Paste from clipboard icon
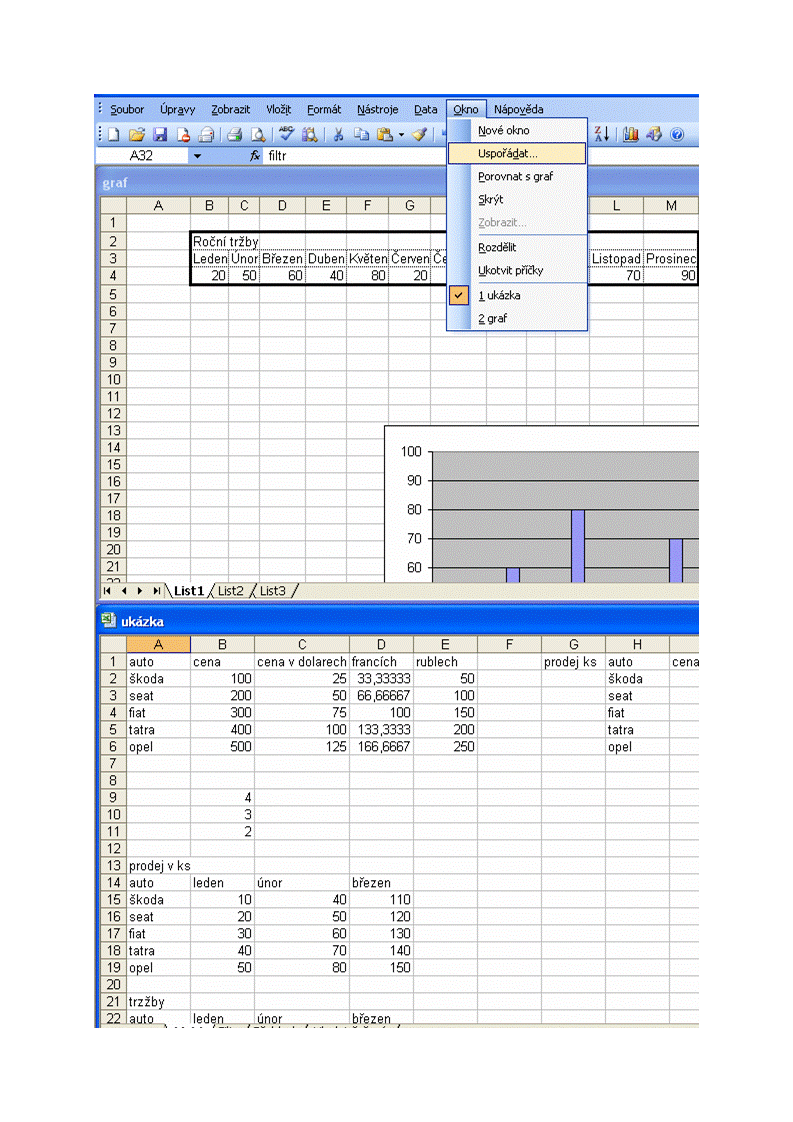793x1122 pixels. (385, 134)
